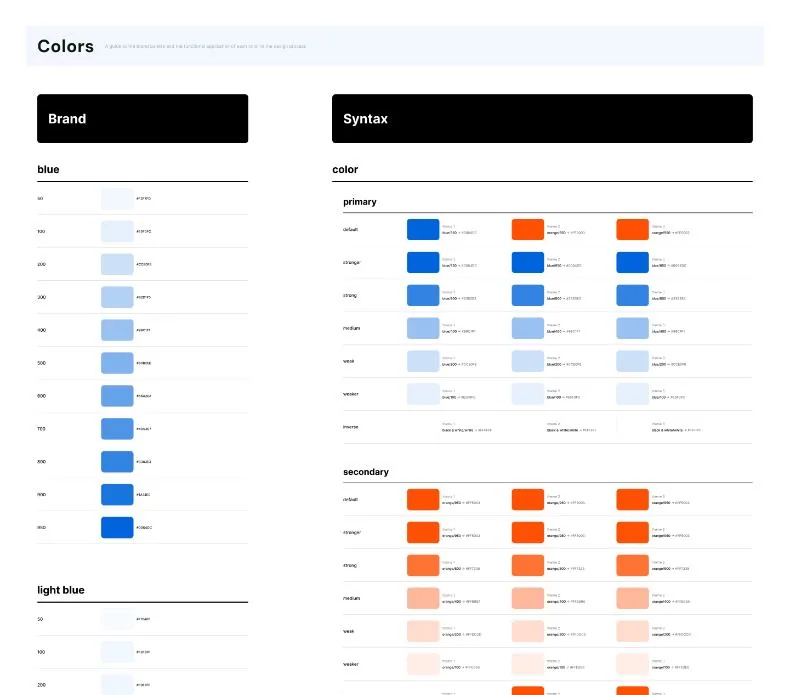This screenshot has width=790, height=695.
Task: Pick the blue 200 swatch under blue
Action: [117, 264]
